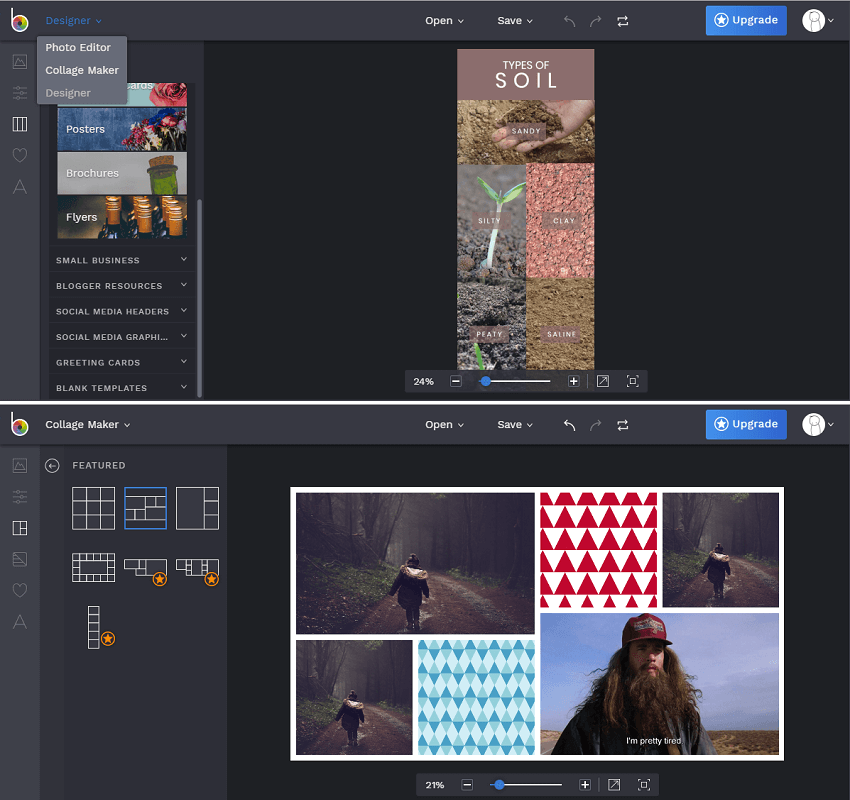This screenshot has height=800, width=850.
Task: Click the fit-to-screen icon in the 21% zoom bar
Action: [x=614, y=785]
